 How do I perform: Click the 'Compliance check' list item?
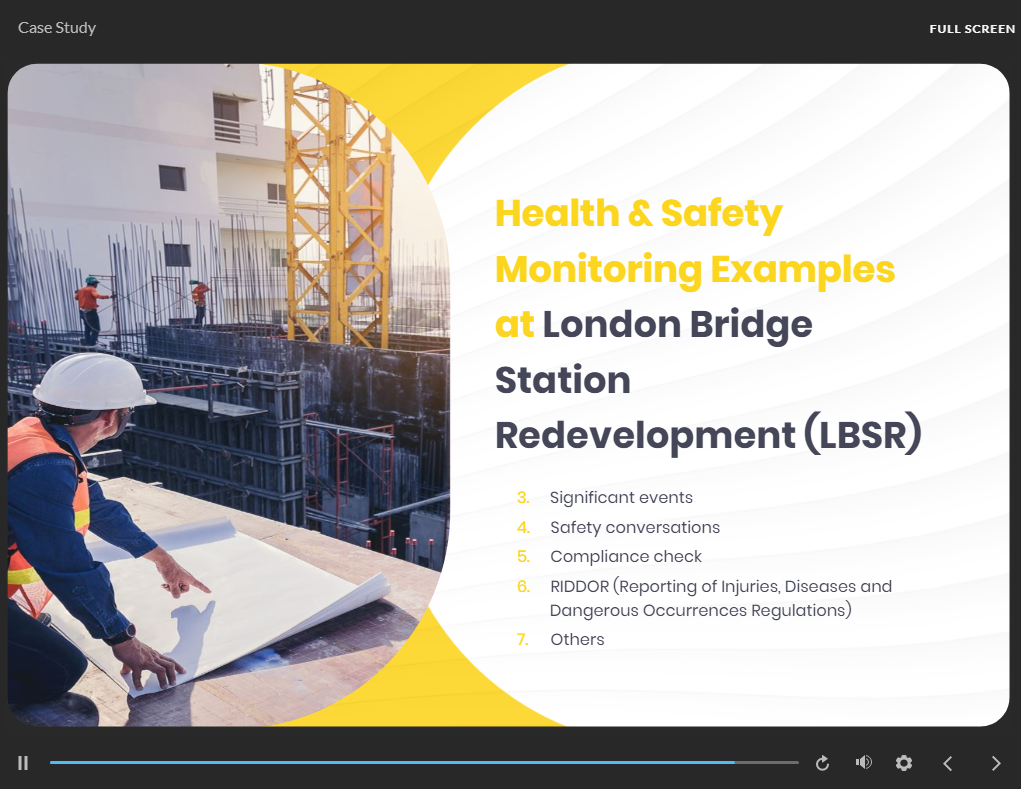click(626, 556)
